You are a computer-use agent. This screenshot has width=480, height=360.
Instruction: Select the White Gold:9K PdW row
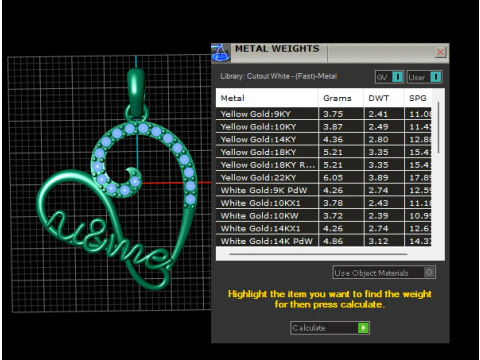[x=324, y=190]
